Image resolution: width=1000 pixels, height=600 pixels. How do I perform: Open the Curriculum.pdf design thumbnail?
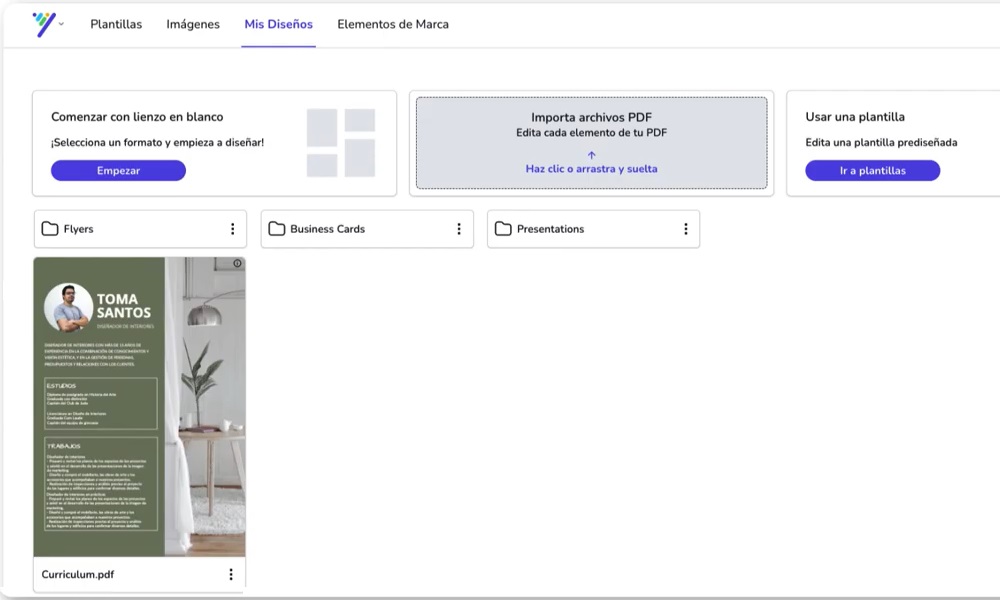click(x=139, y=406)
